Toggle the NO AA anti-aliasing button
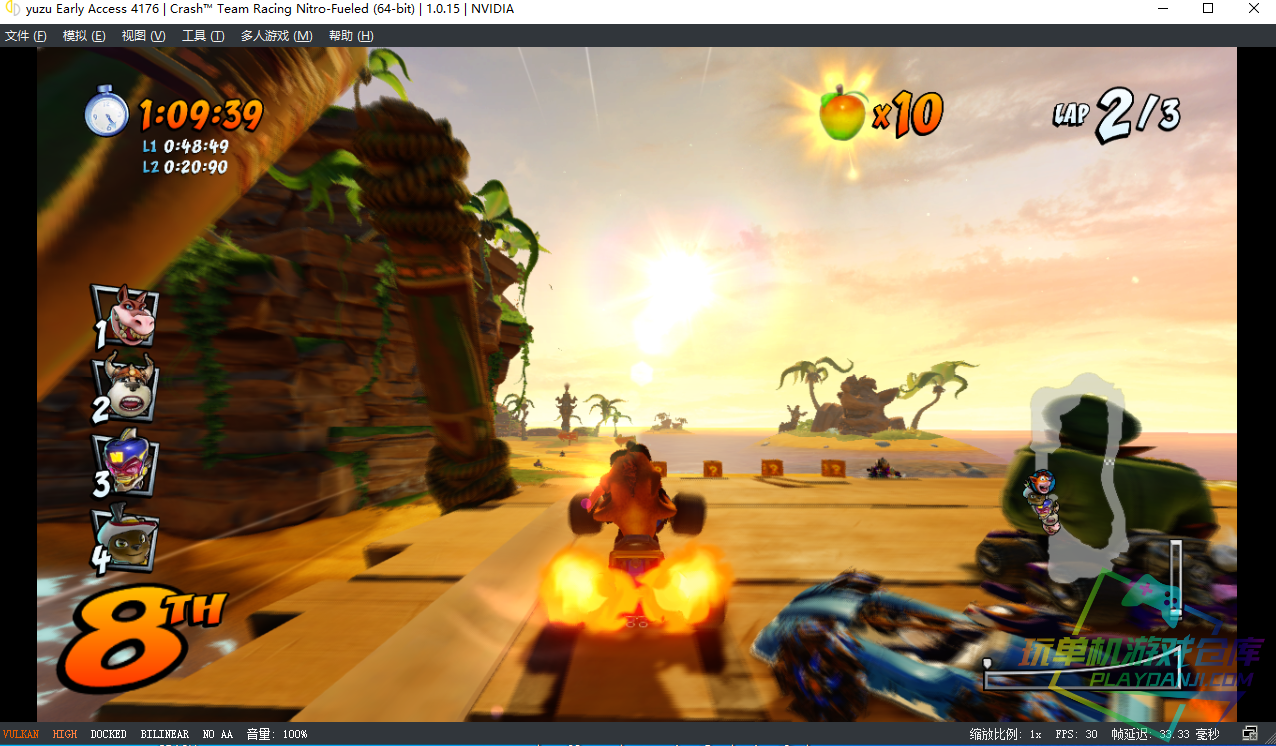This screenshot has width=1276, height=746. tap(217, 734)
